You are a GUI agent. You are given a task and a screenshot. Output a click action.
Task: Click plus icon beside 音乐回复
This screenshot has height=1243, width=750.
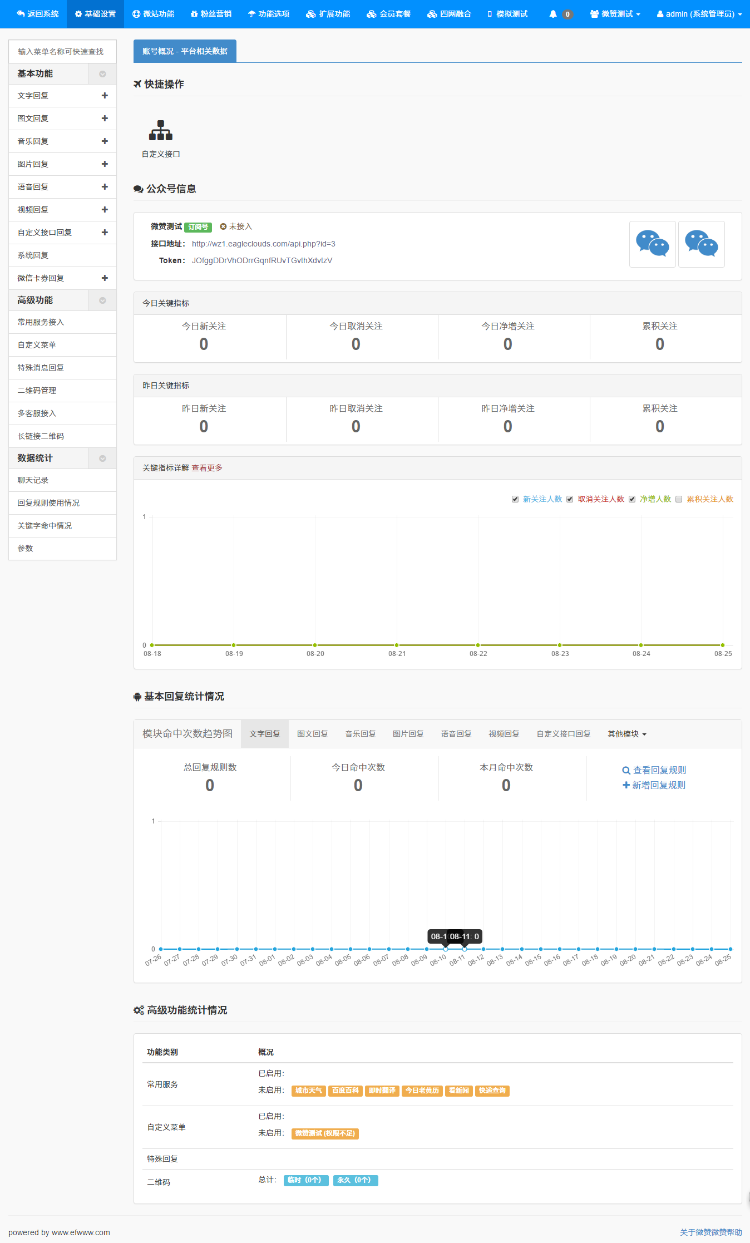(104, 141)
